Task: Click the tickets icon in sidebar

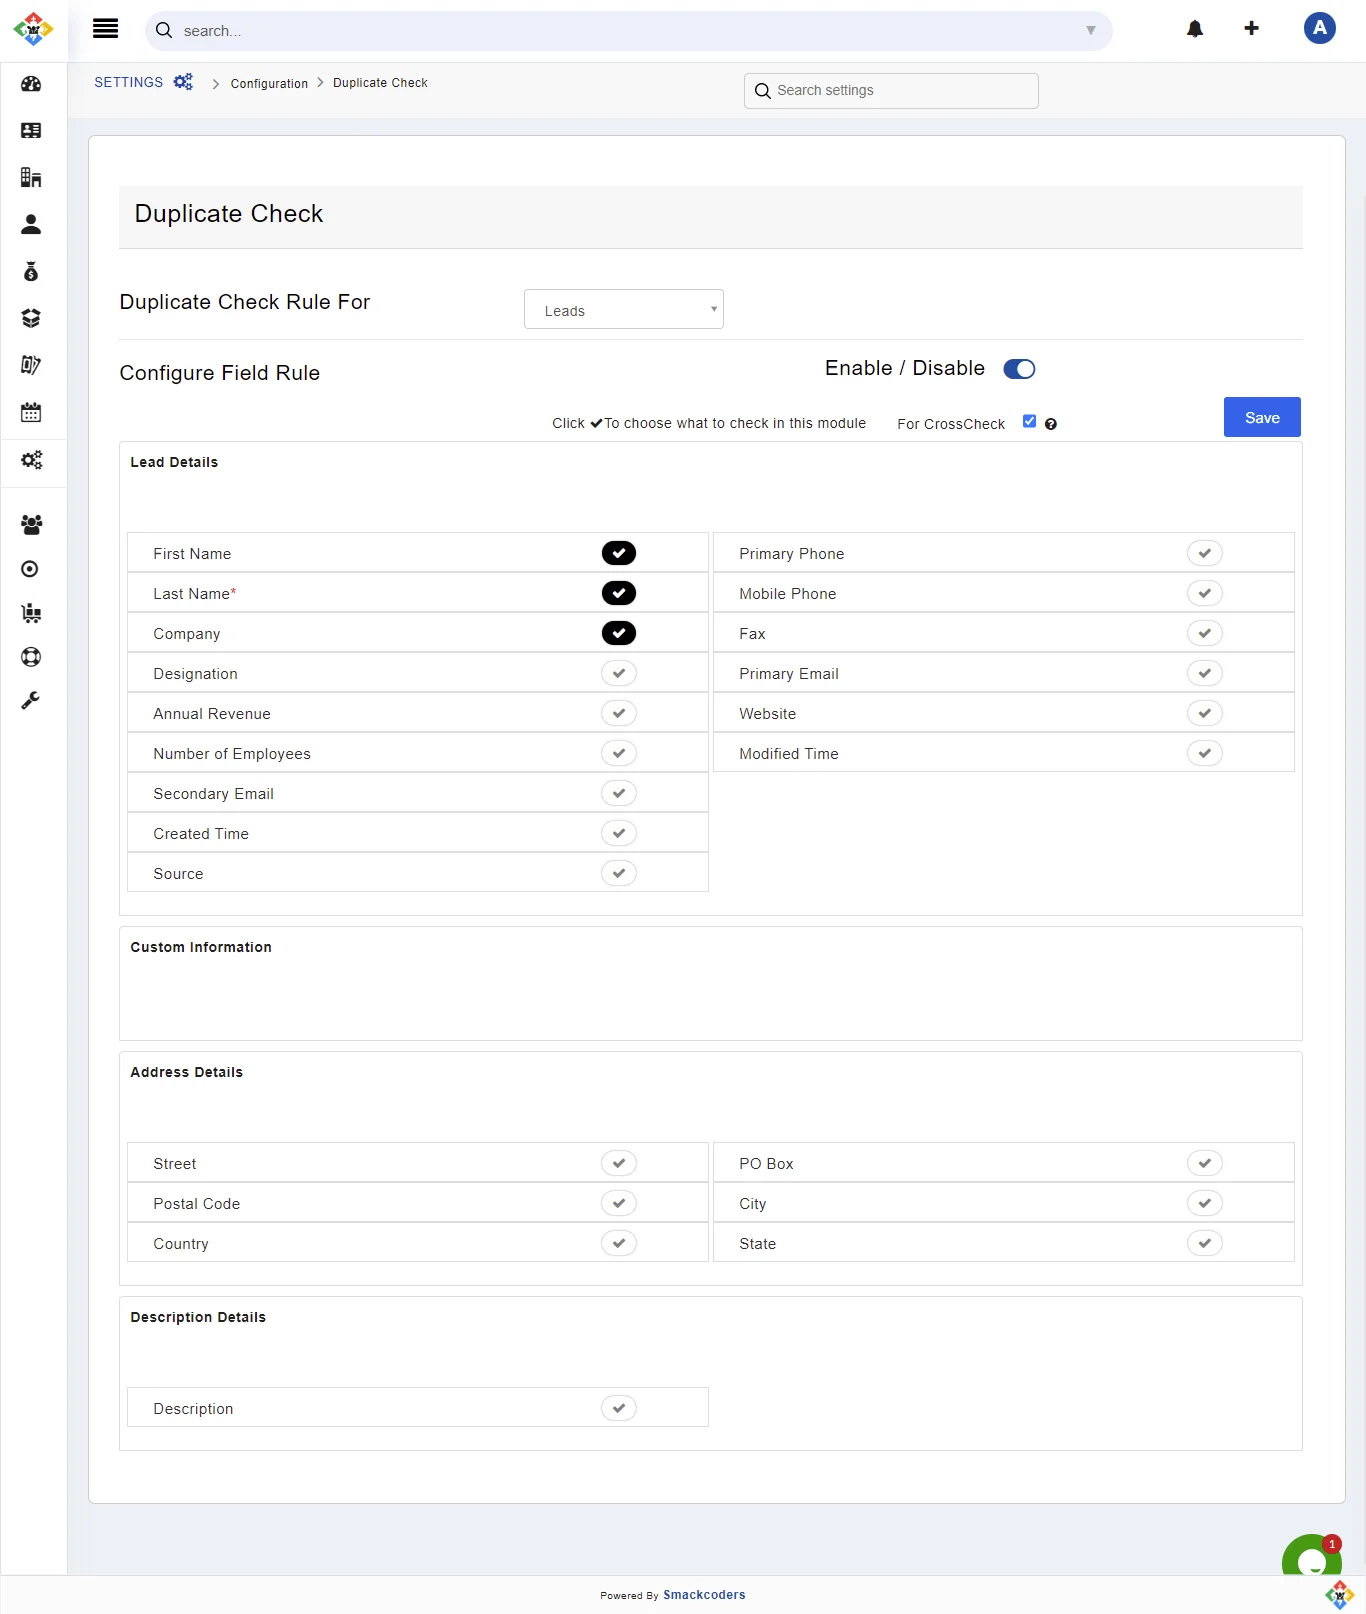Action: click(31, 365)
